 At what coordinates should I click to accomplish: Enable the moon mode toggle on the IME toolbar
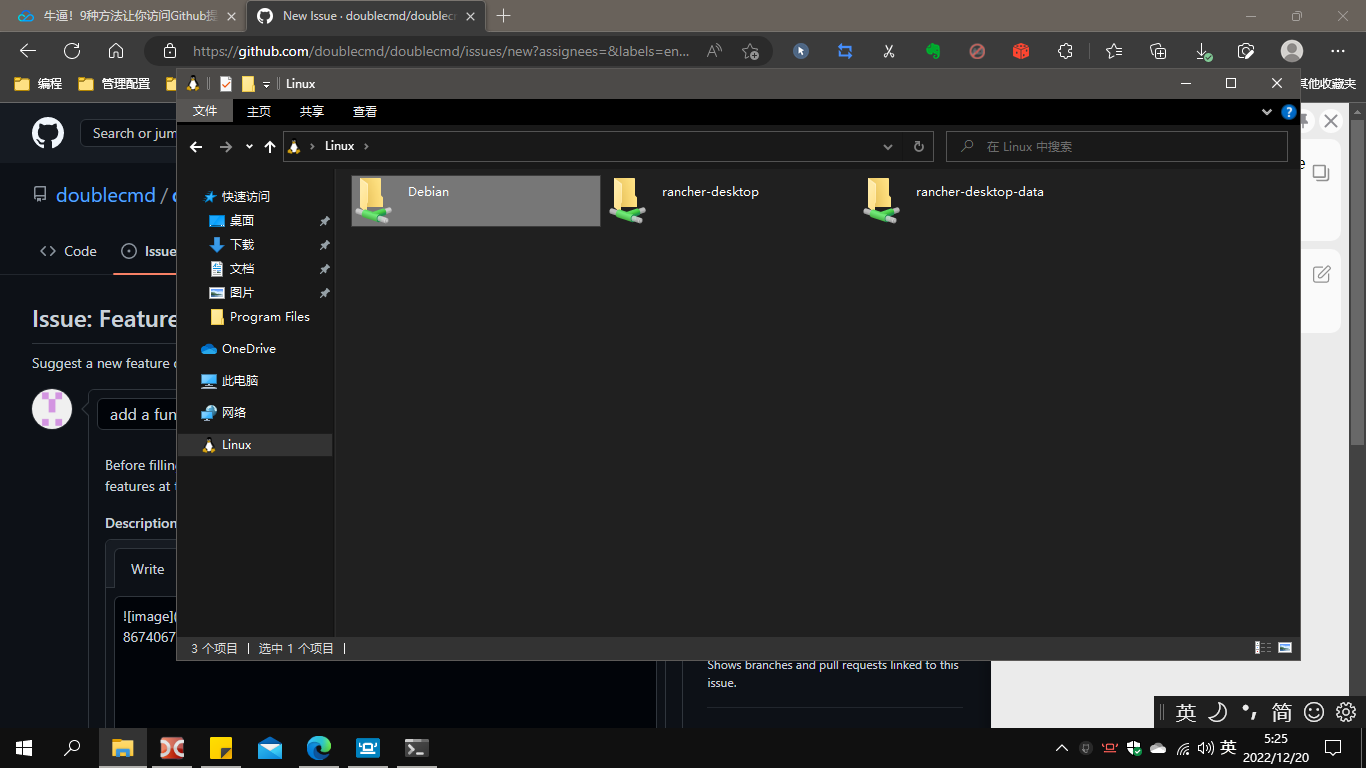(1217, 712)
